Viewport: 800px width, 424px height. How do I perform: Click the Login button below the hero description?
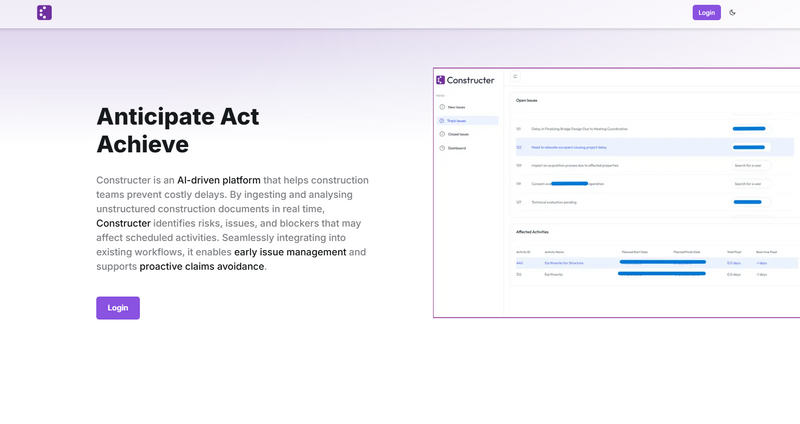[x=118, y=308]
